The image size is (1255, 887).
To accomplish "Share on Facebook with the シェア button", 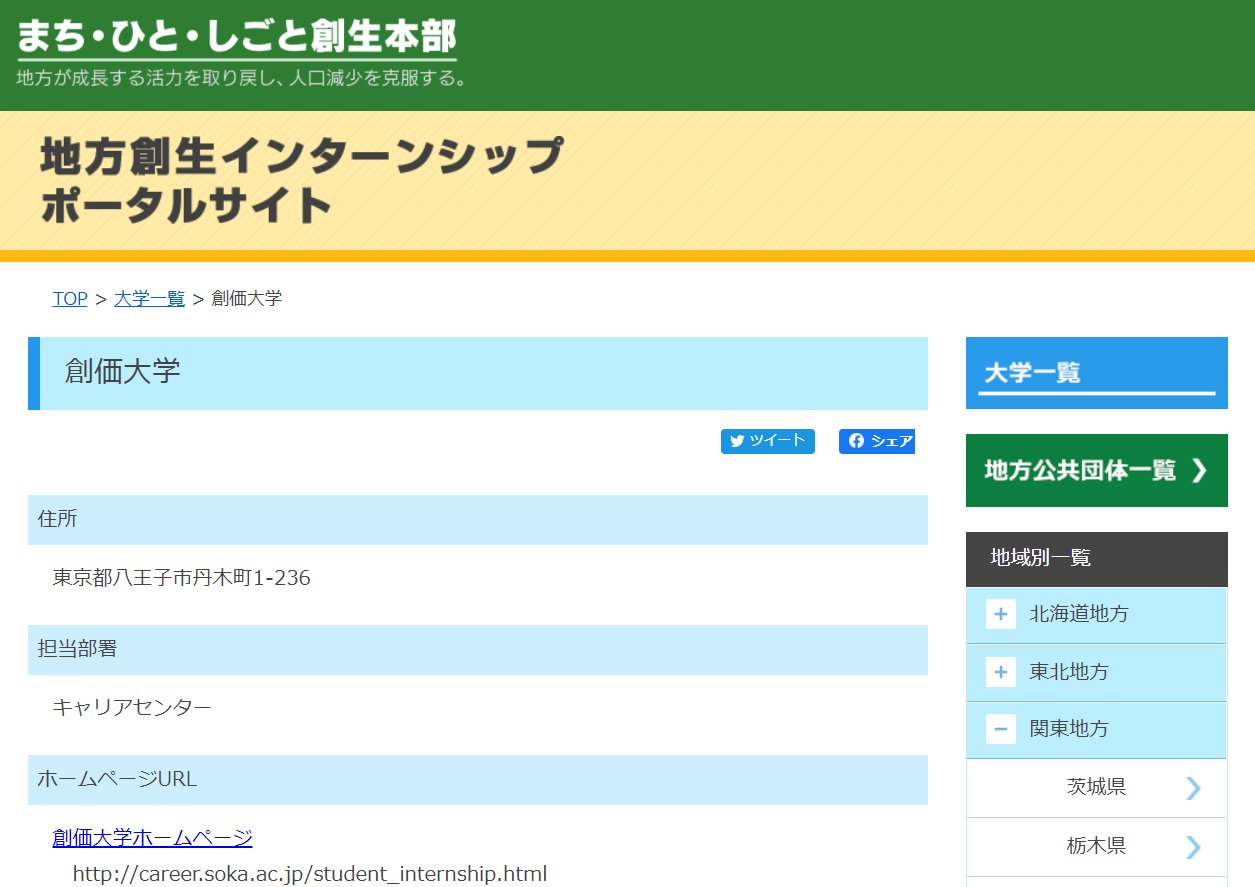I will (x=877, y=441).
